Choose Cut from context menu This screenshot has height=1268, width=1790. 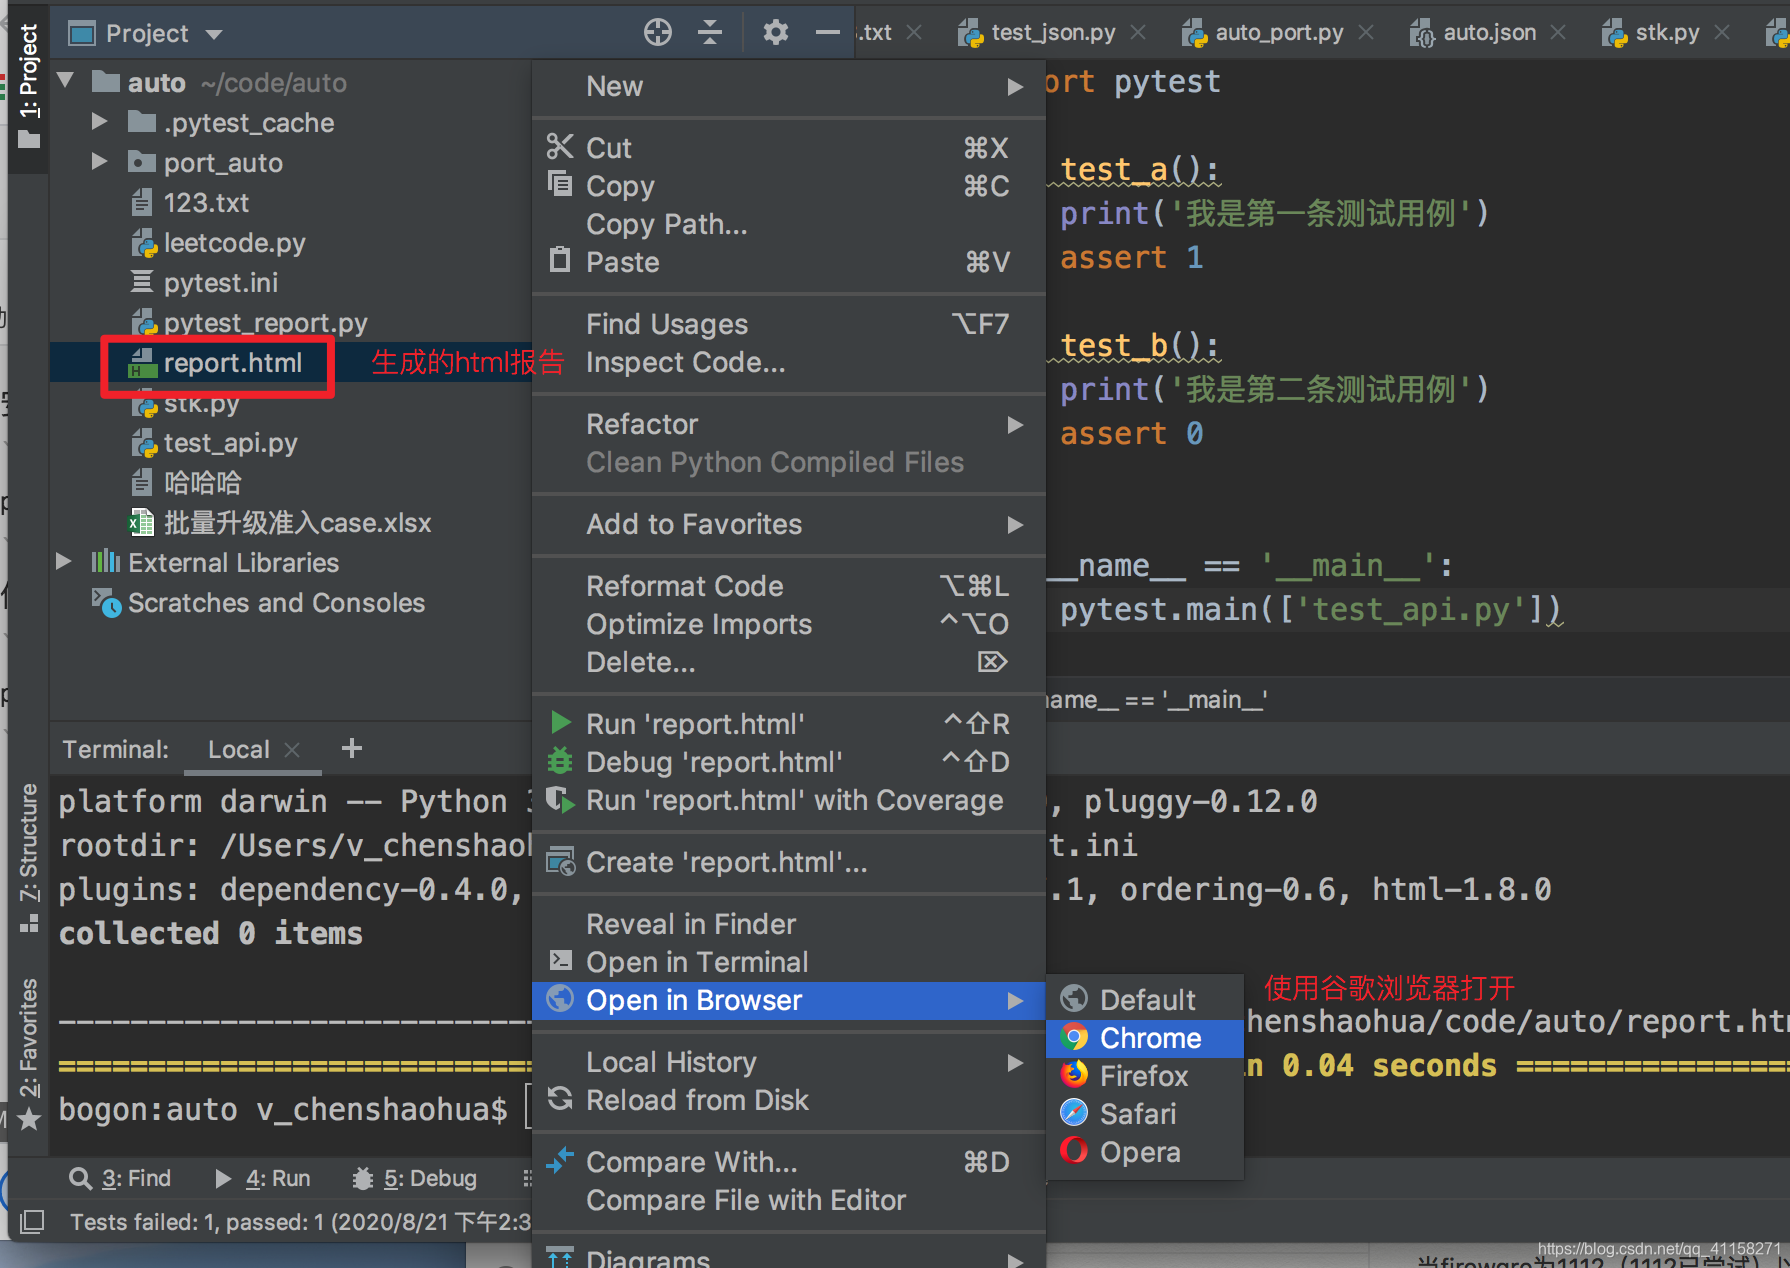pos(789,148)
